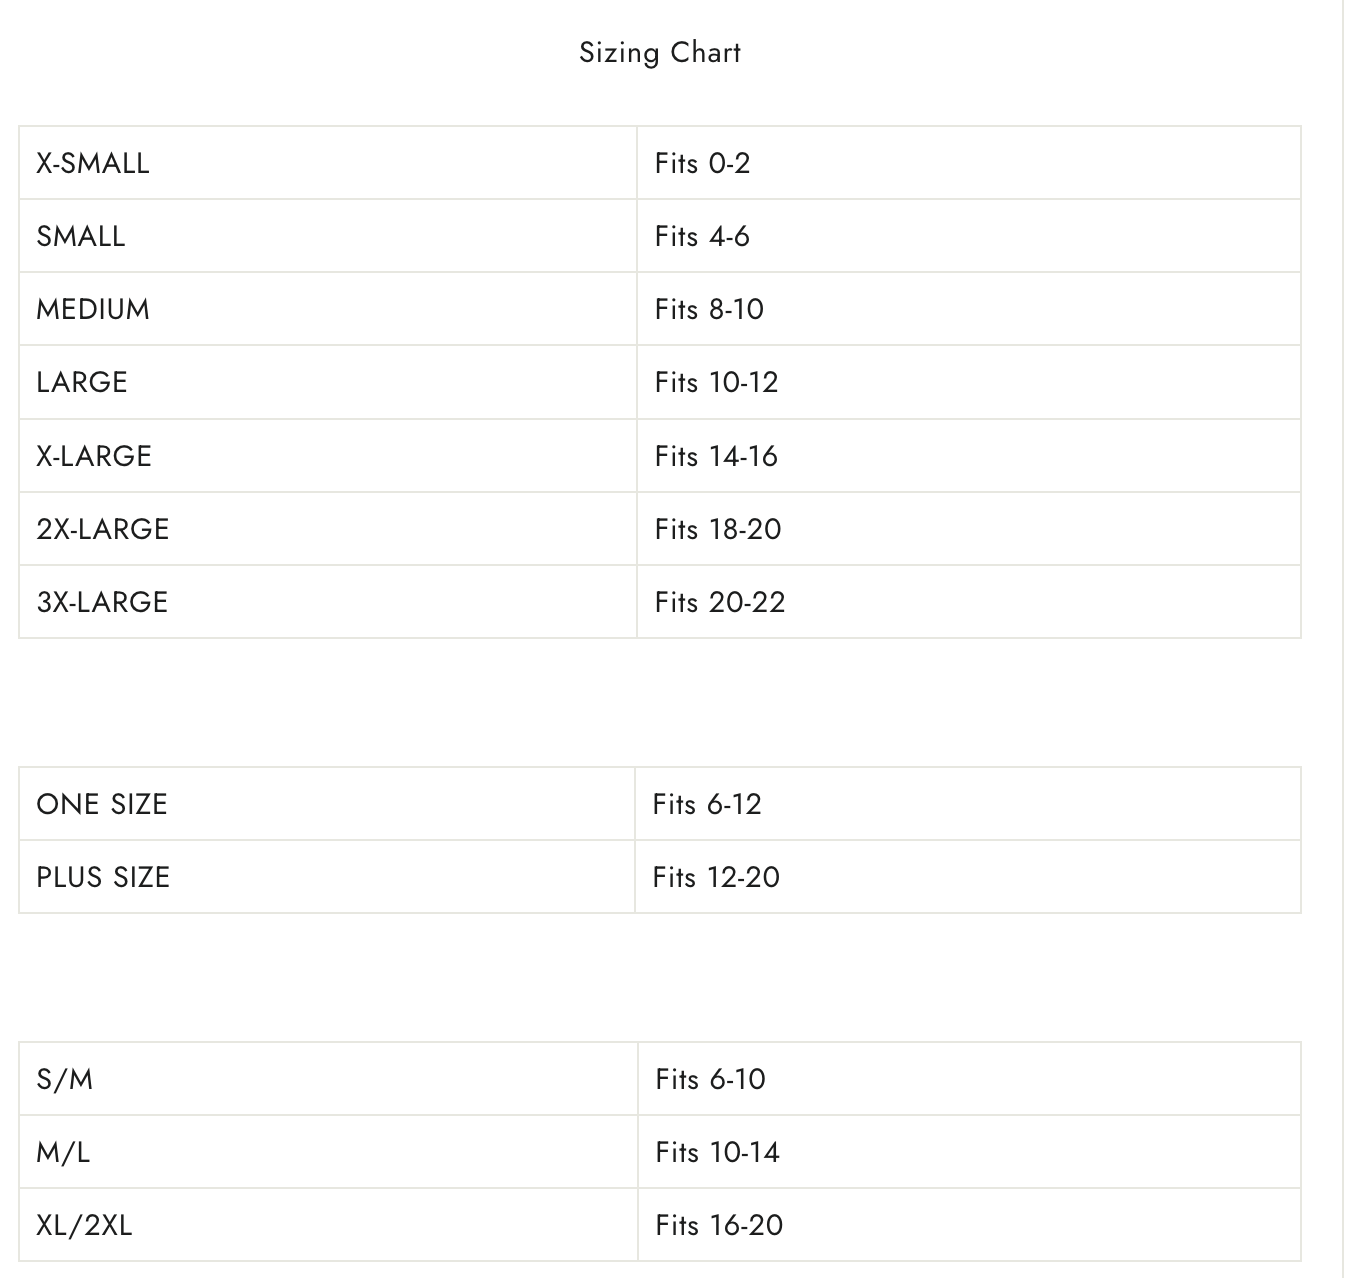Click the Fits 10-14 cell
This screenshot has height=1278, width=1348.
(x=969, y=1152)
